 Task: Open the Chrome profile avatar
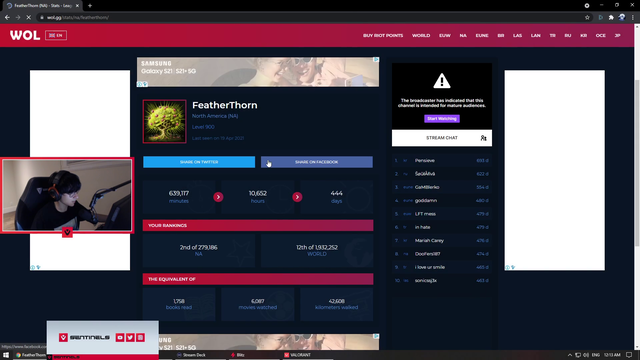tap(622, 18)
